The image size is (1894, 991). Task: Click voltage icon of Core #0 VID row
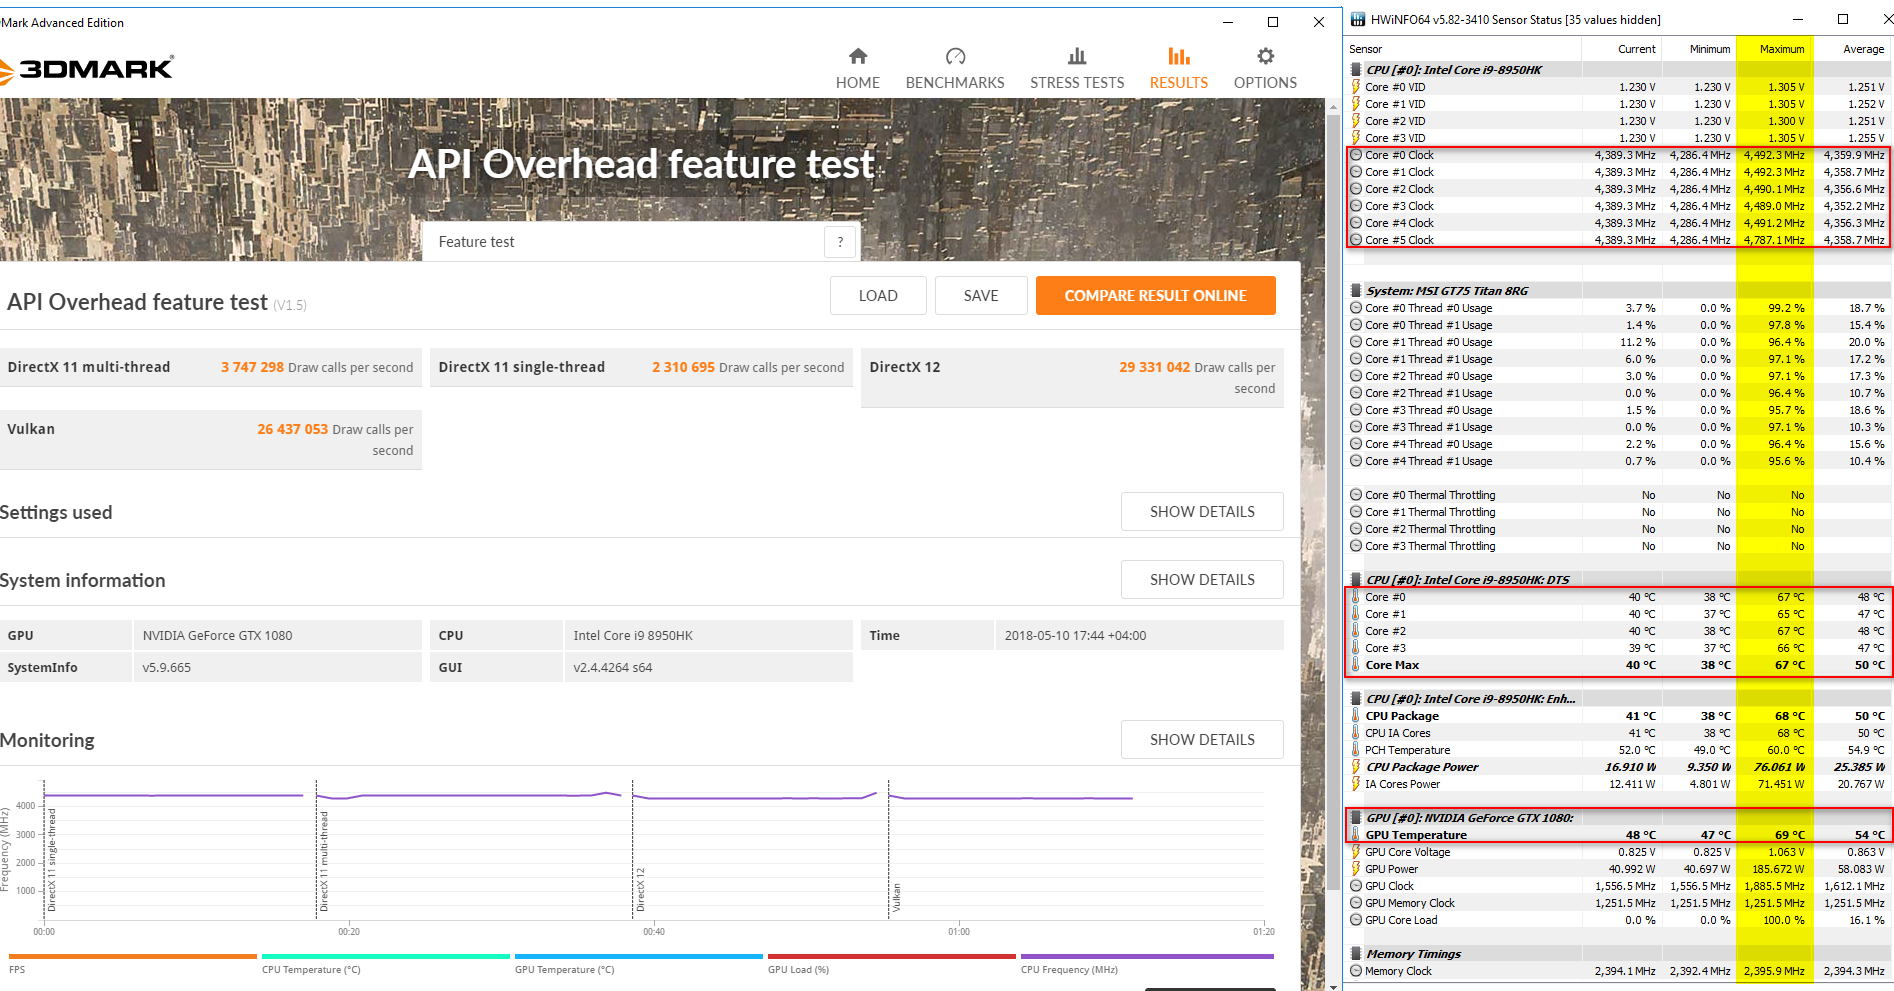[x=1356, y=87]
